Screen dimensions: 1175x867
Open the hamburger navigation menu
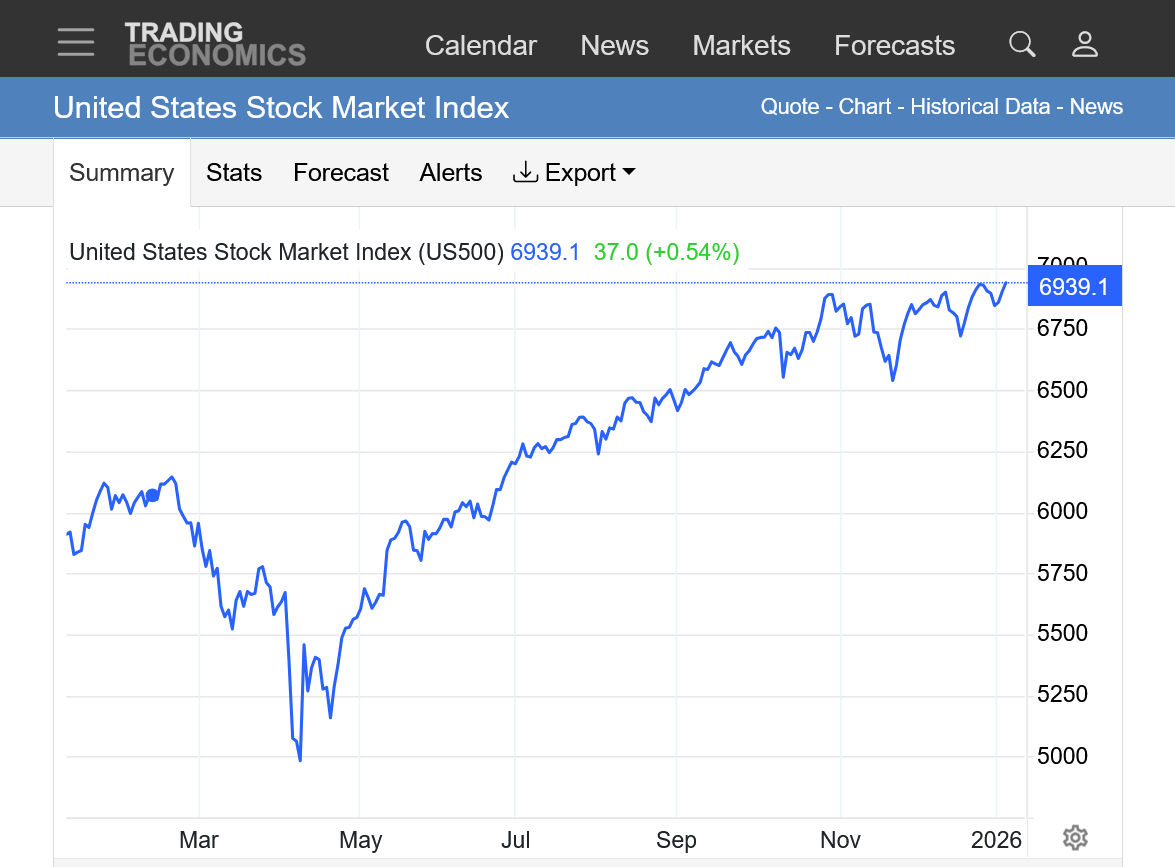(76, 43)
